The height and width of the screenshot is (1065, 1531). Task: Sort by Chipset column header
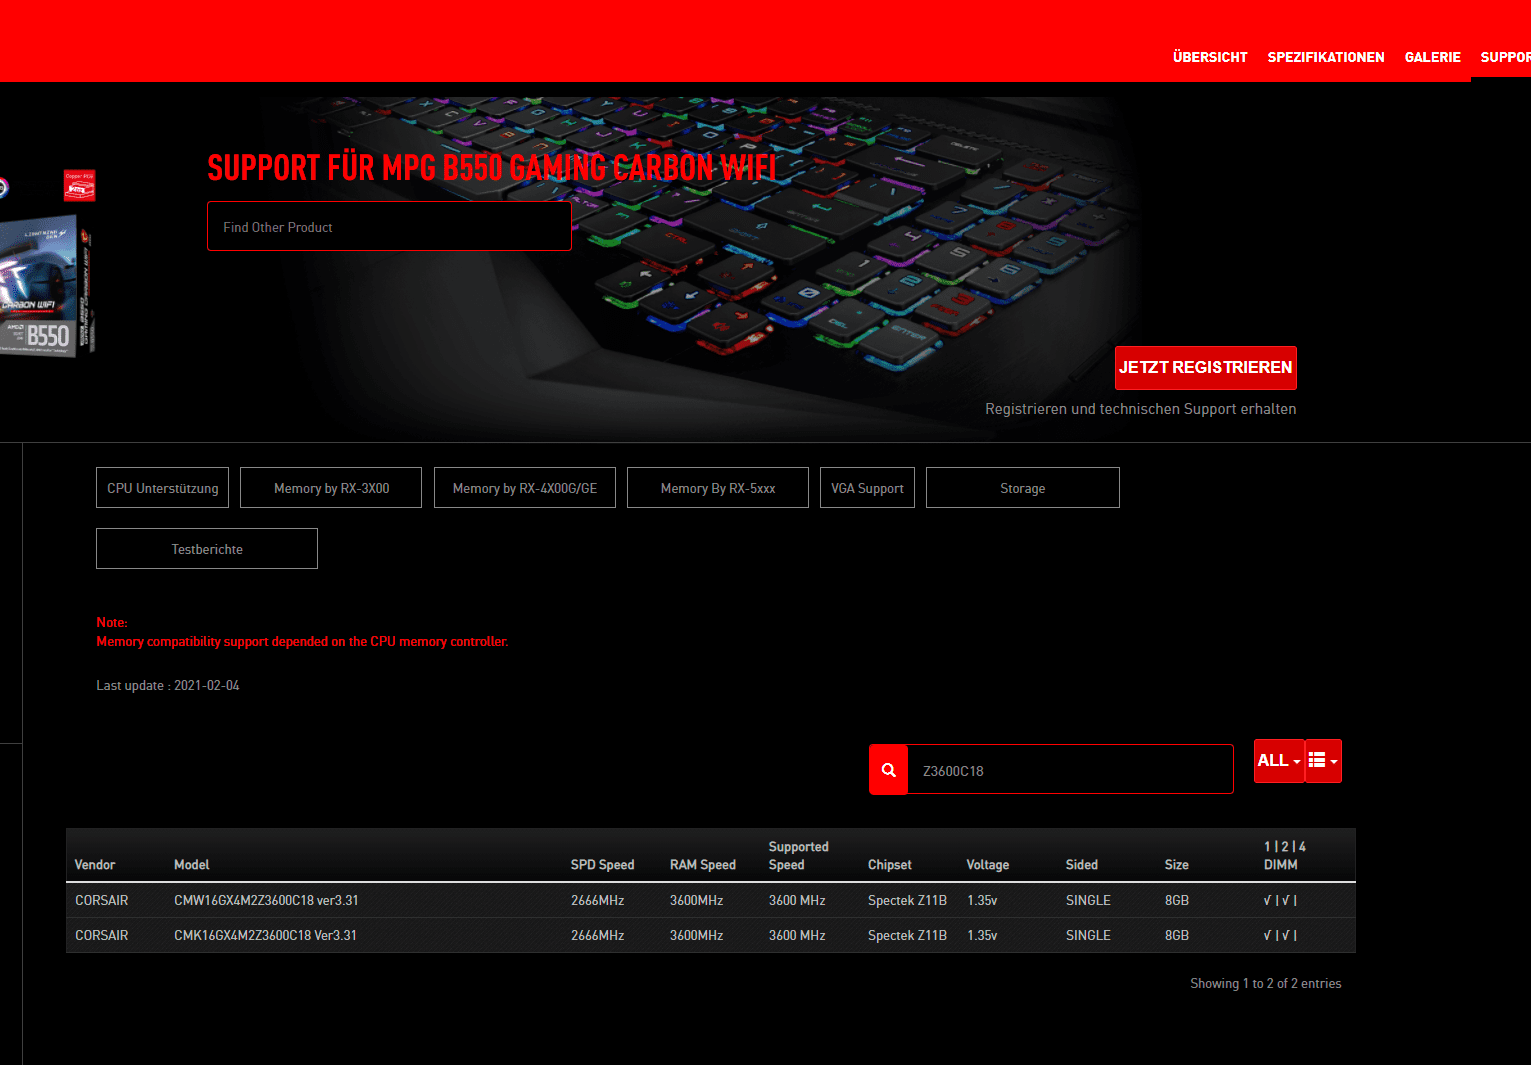click(x=890, y=865)
